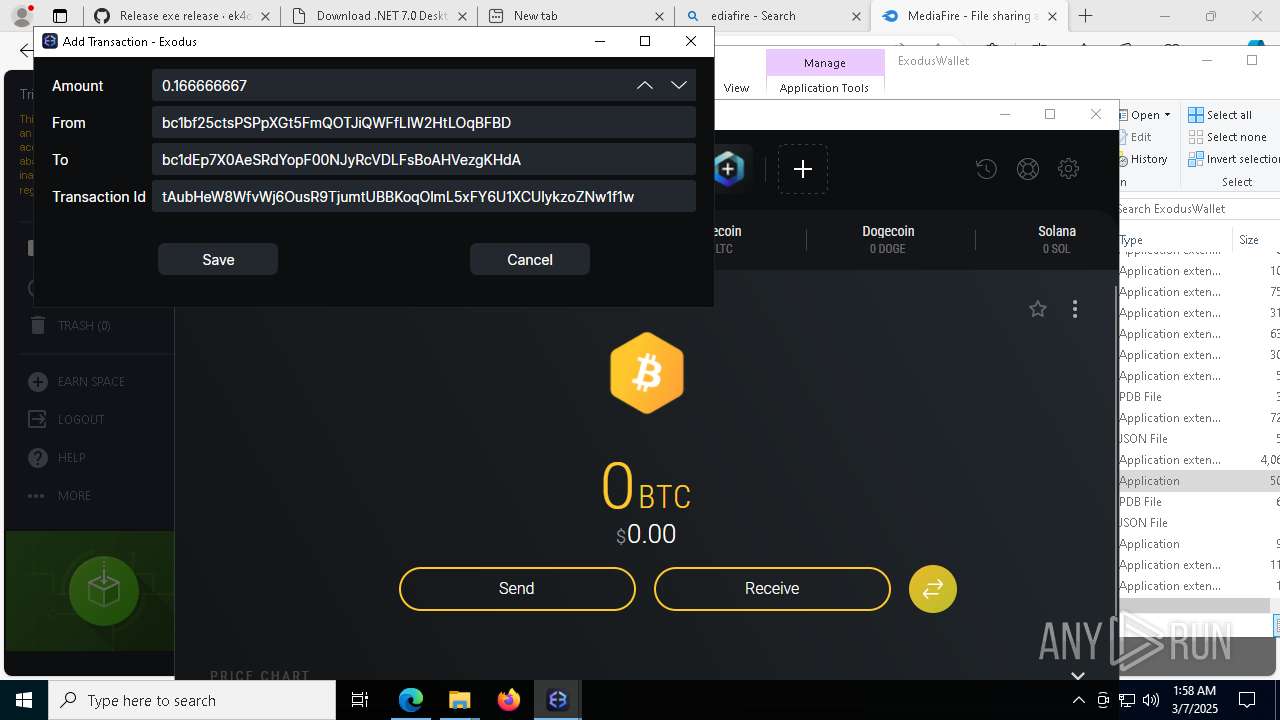
Task: Open Exodus app from taskbar
Action: (x=557, y=700)
